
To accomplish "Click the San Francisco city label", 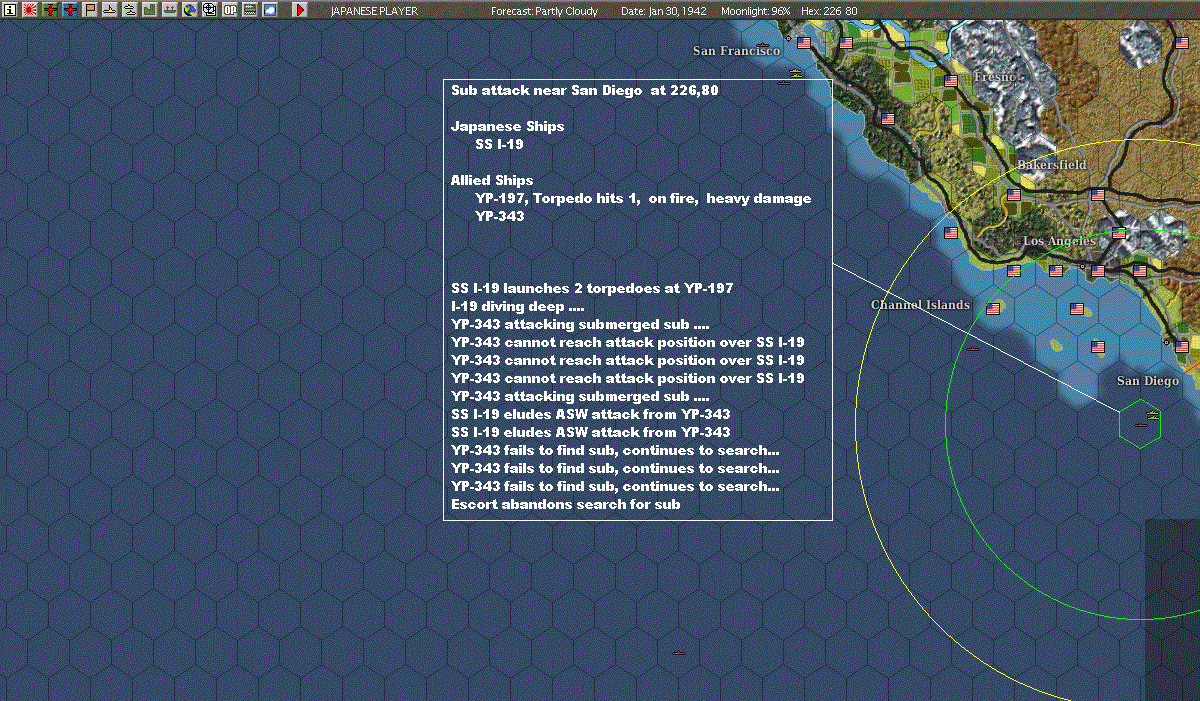I will (x=737, y=51).
